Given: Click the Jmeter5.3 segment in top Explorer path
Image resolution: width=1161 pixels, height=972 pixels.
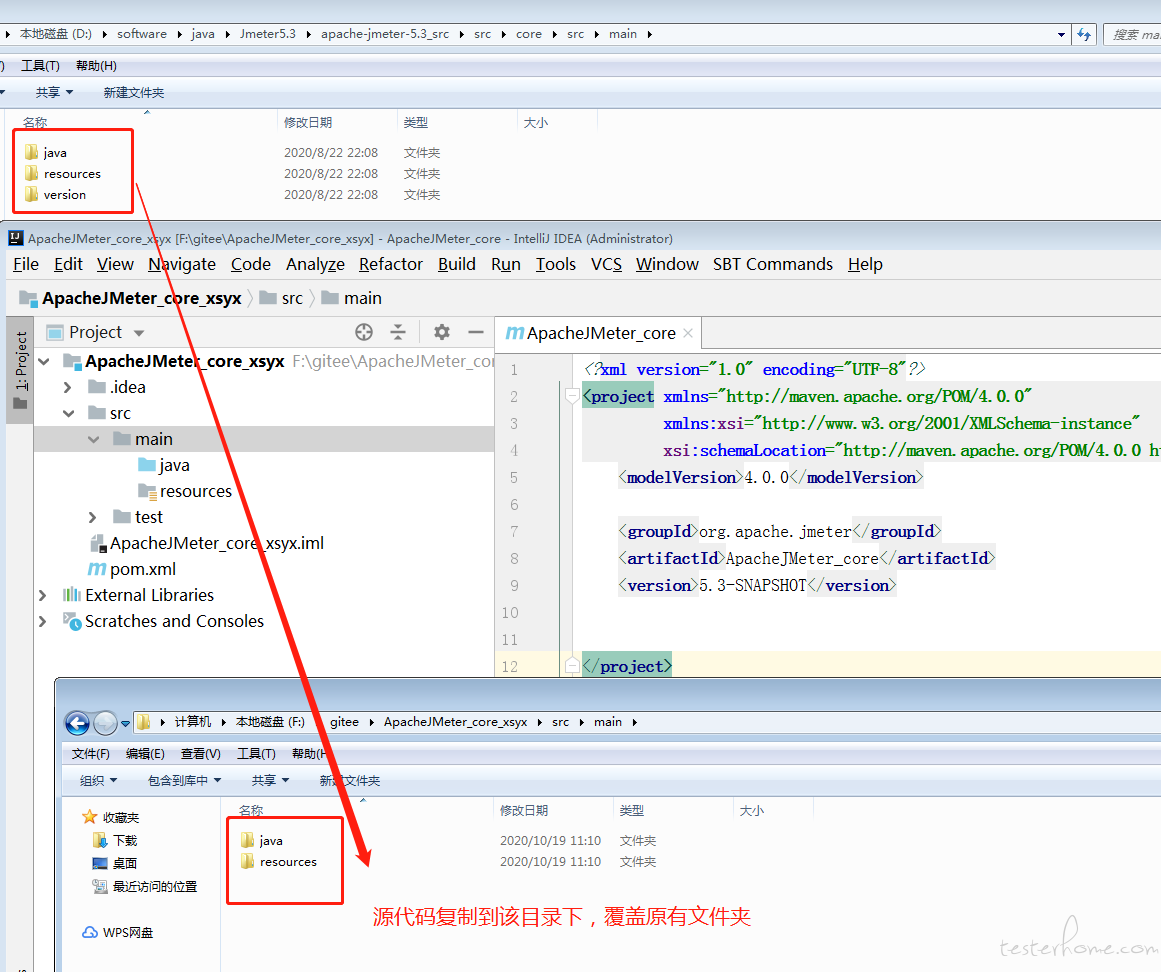Looking at the screenshot, I should [267, 34].
